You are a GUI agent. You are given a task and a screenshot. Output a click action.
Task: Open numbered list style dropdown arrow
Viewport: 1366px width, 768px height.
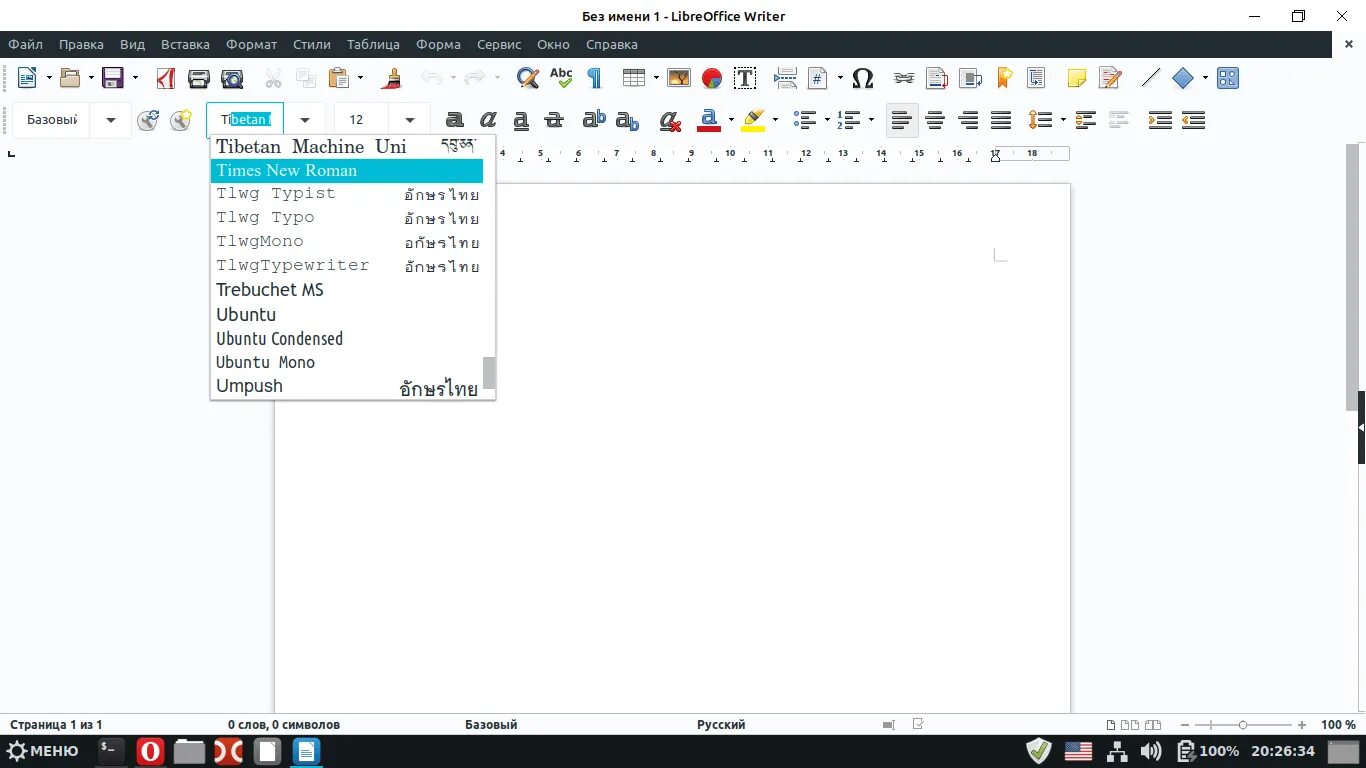(872, 121)
